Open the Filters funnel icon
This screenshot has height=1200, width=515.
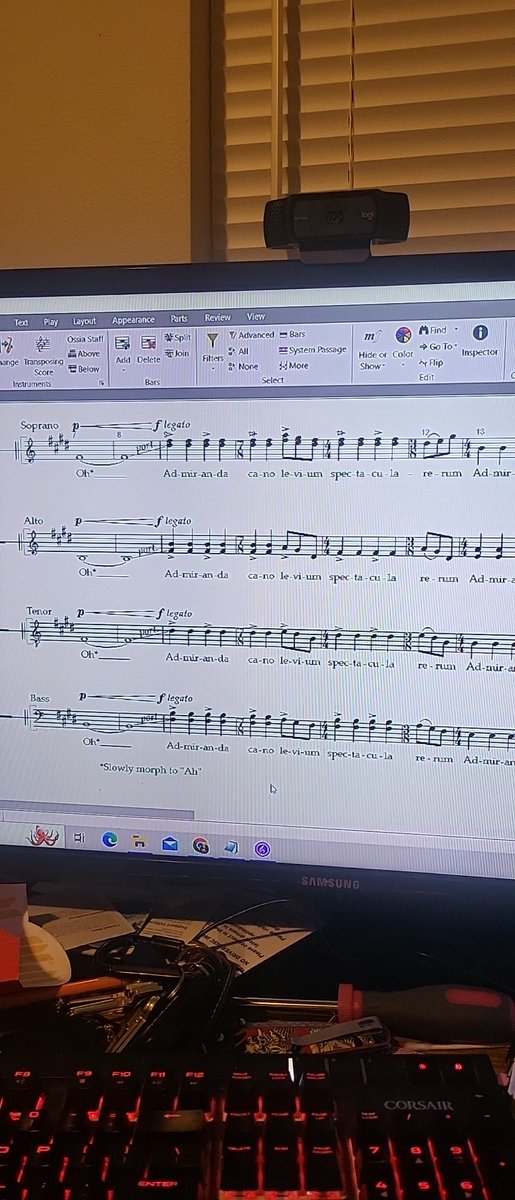click(x=213, y=342)
